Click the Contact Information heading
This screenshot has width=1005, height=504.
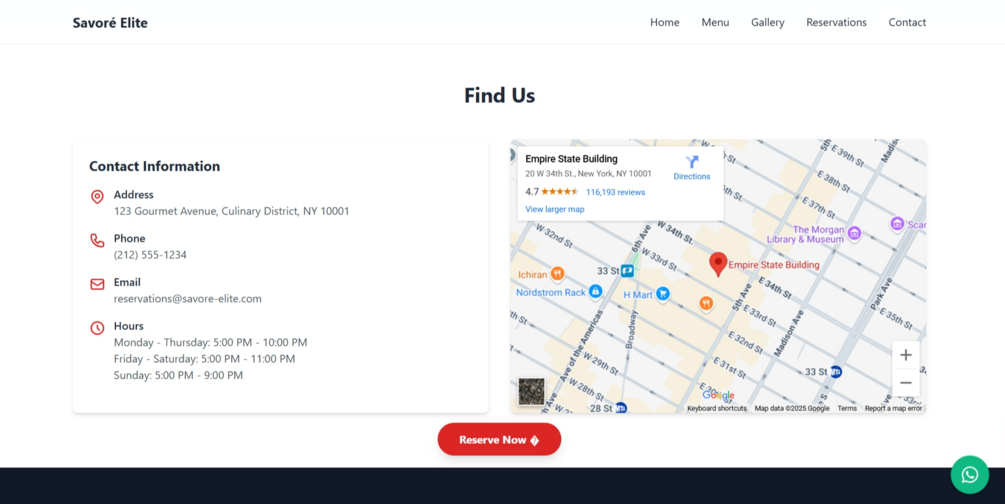[154, 166]
